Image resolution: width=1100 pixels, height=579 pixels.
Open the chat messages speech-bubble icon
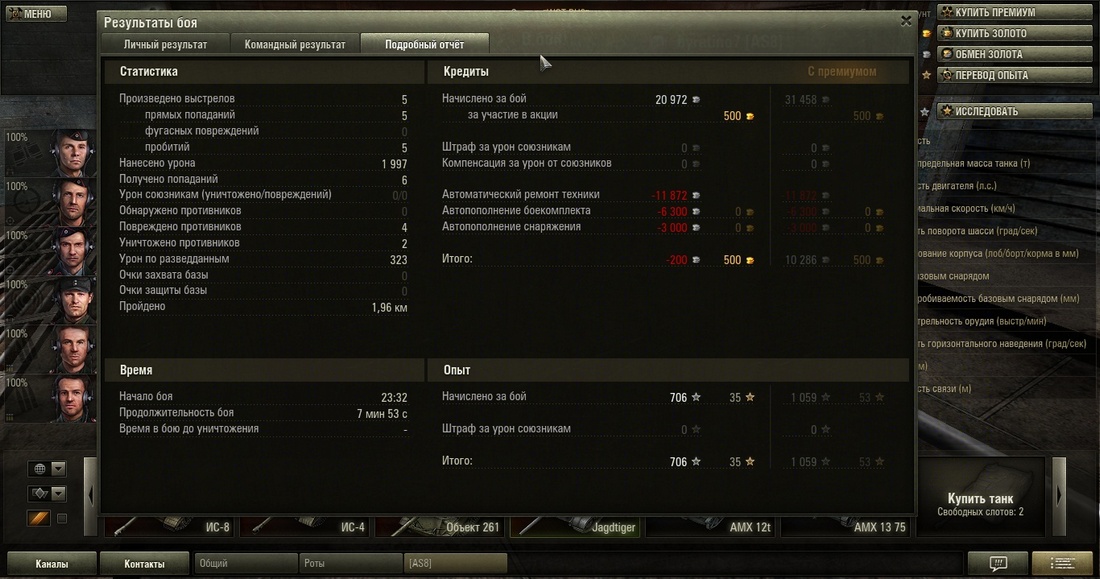pyautogui.click(x=997, y=563)
